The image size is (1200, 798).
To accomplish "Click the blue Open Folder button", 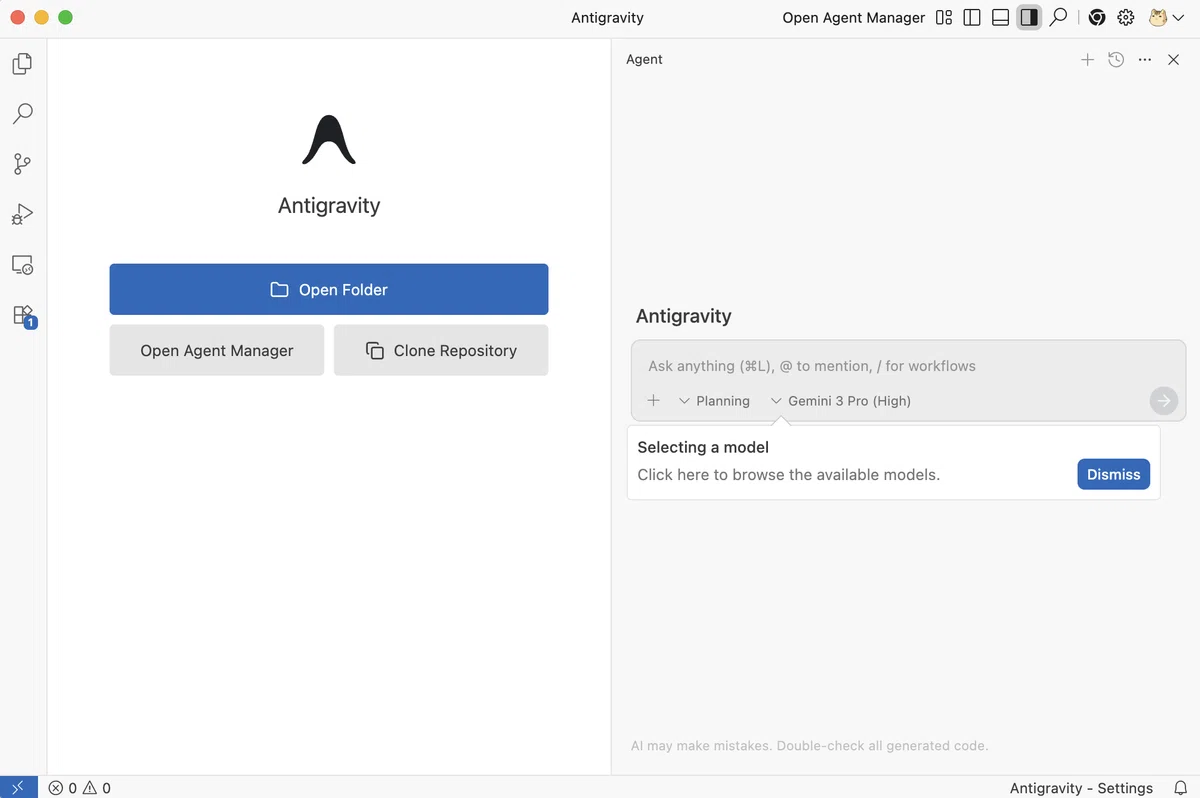I will pos(329,289).
